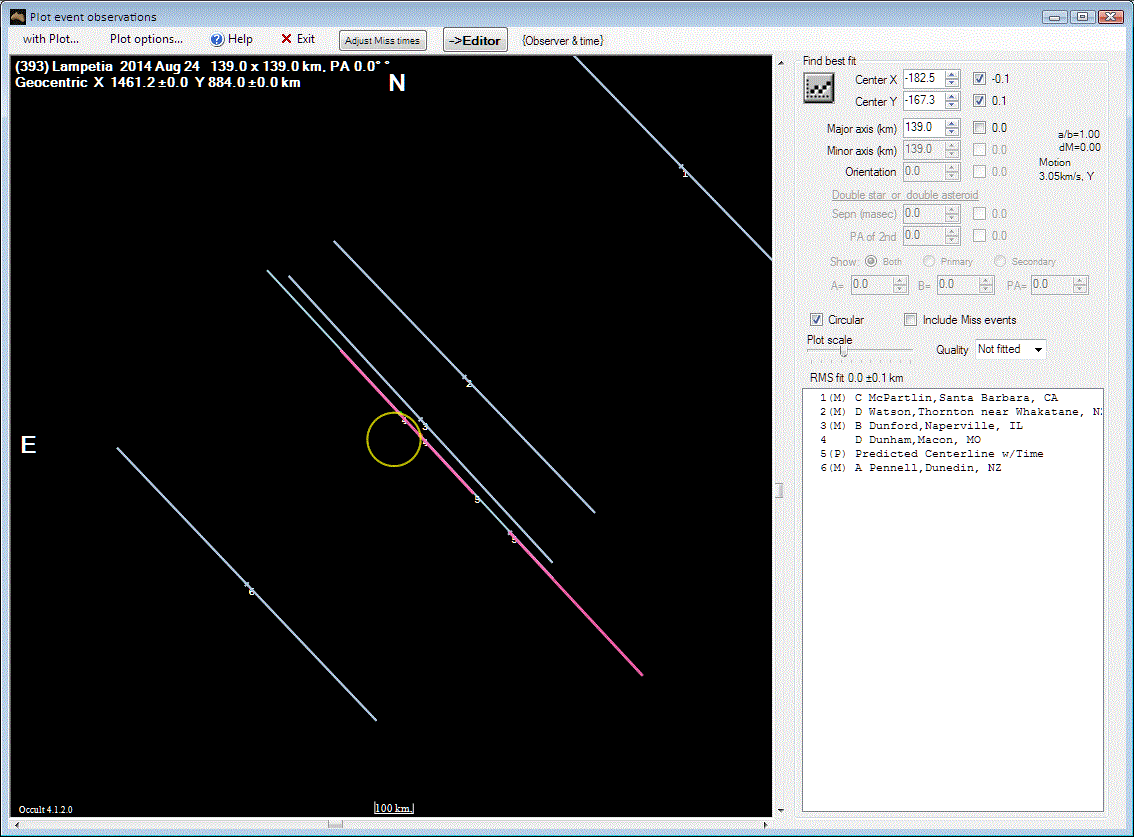
Task: Click the Double star or double asteroid label
Action: [x=905, y=195]
